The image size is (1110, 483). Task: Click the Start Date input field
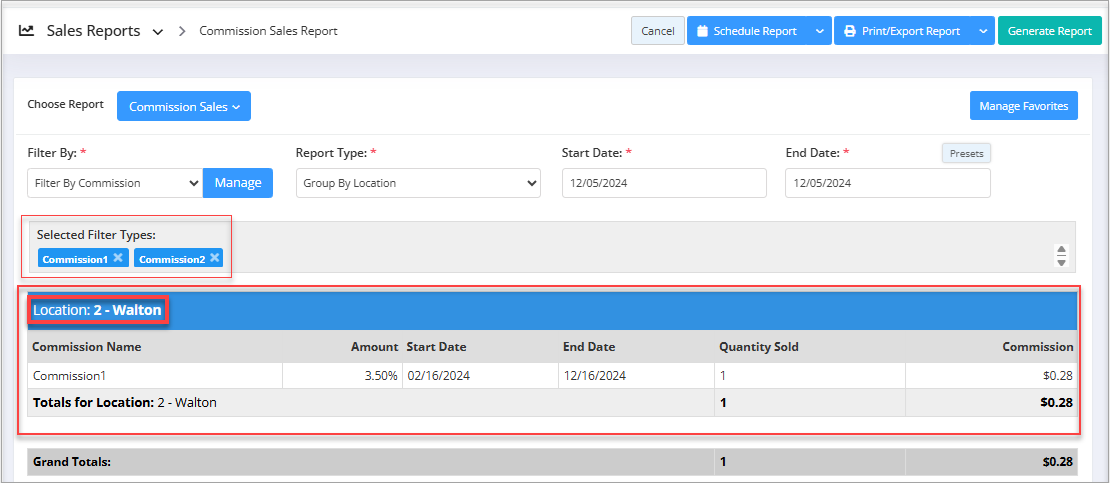[664, 183]
